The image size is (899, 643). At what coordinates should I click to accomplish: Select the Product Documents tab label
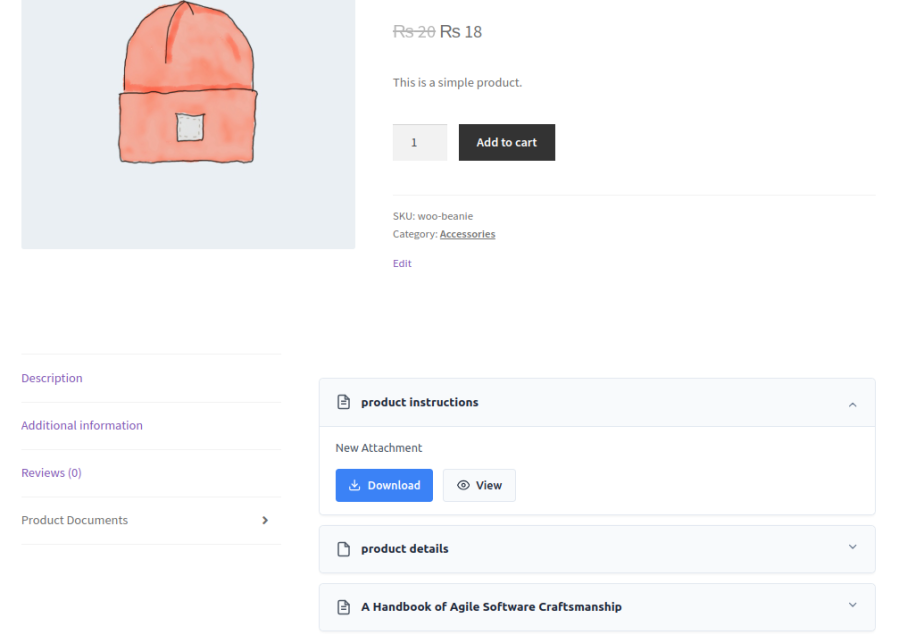click(75, 521)
